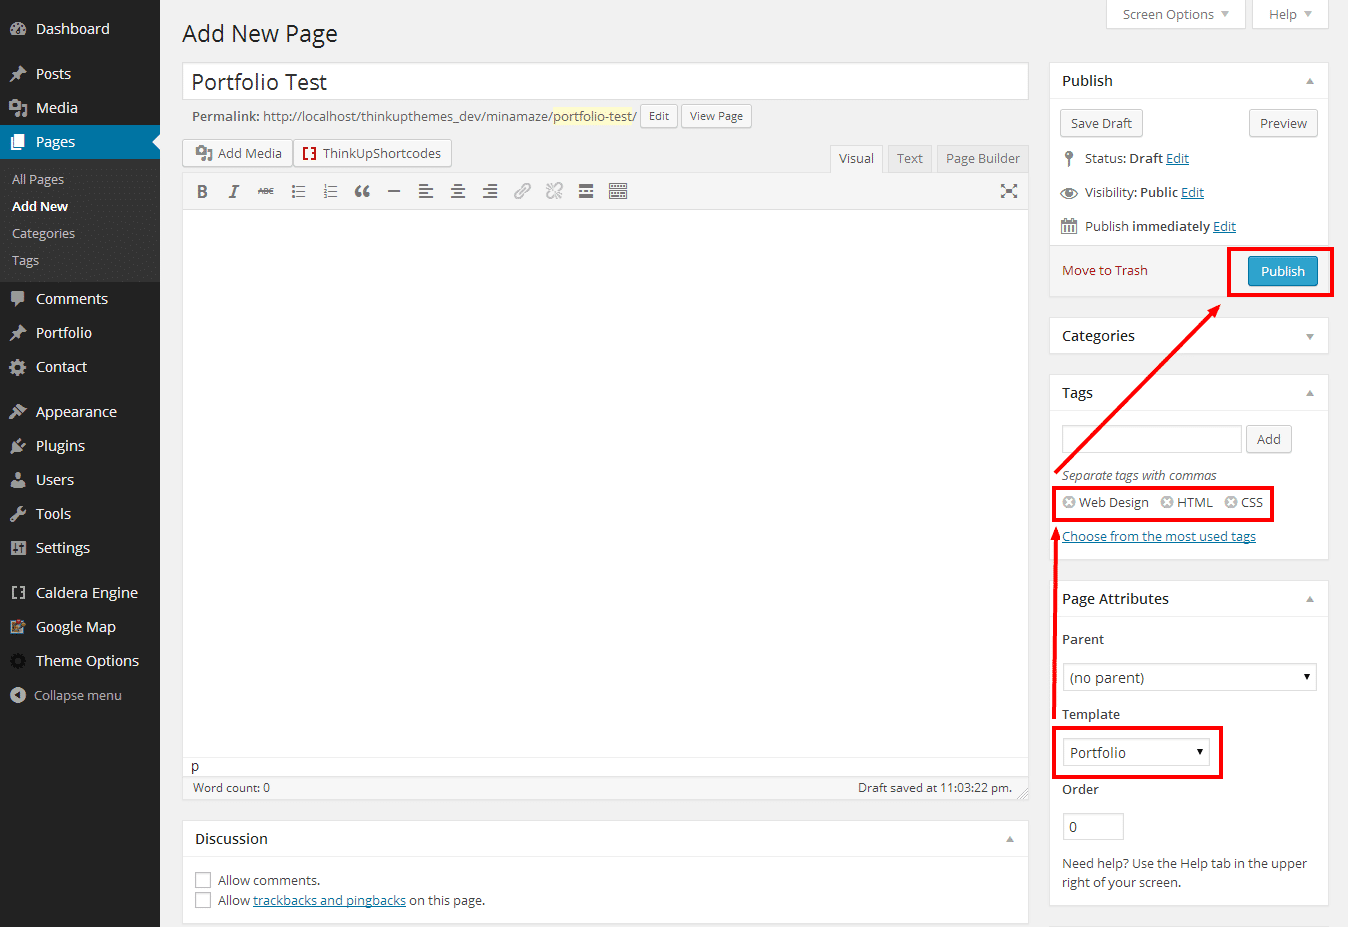Open Google Map menu

[80, 627]
